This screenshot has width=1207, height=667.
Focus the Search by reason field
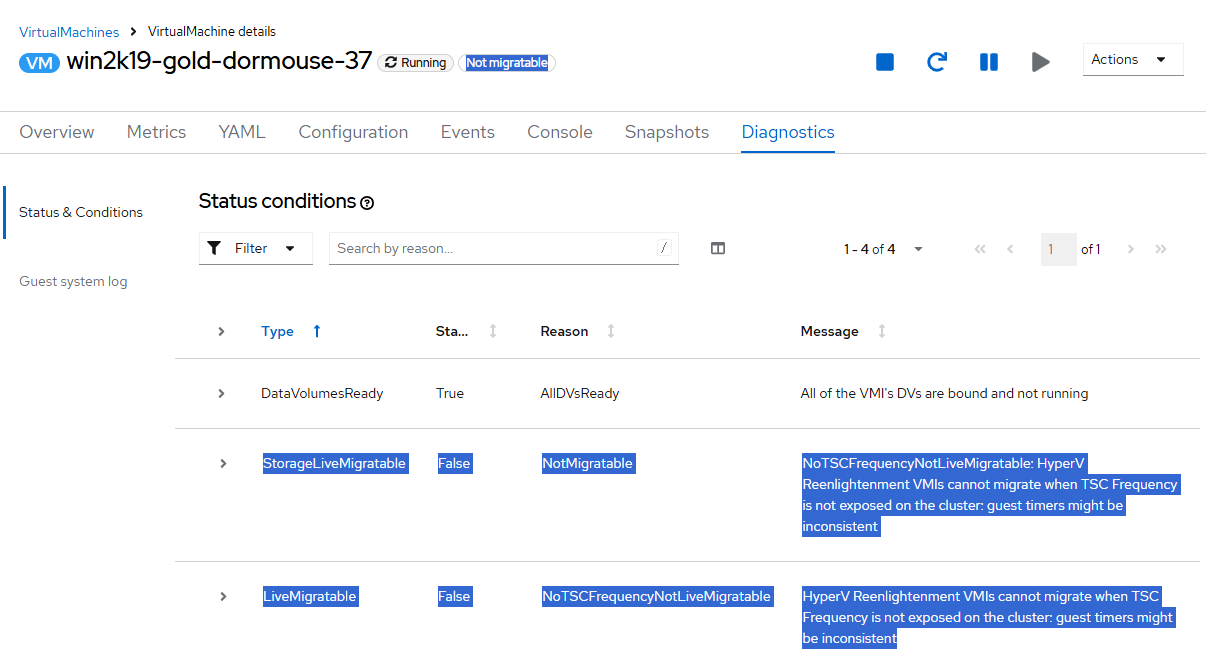coord(504,248)
